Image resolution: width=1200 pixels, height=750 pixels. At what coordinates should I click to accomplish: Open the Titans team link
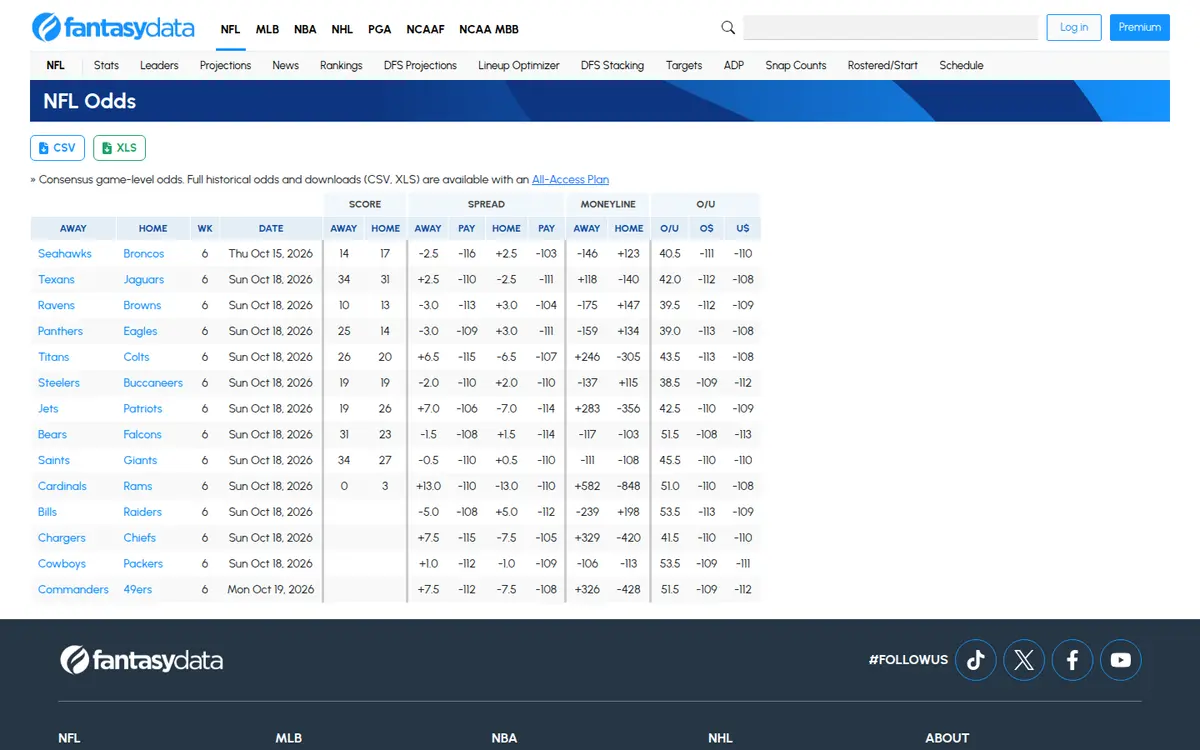tap(54, 357)
